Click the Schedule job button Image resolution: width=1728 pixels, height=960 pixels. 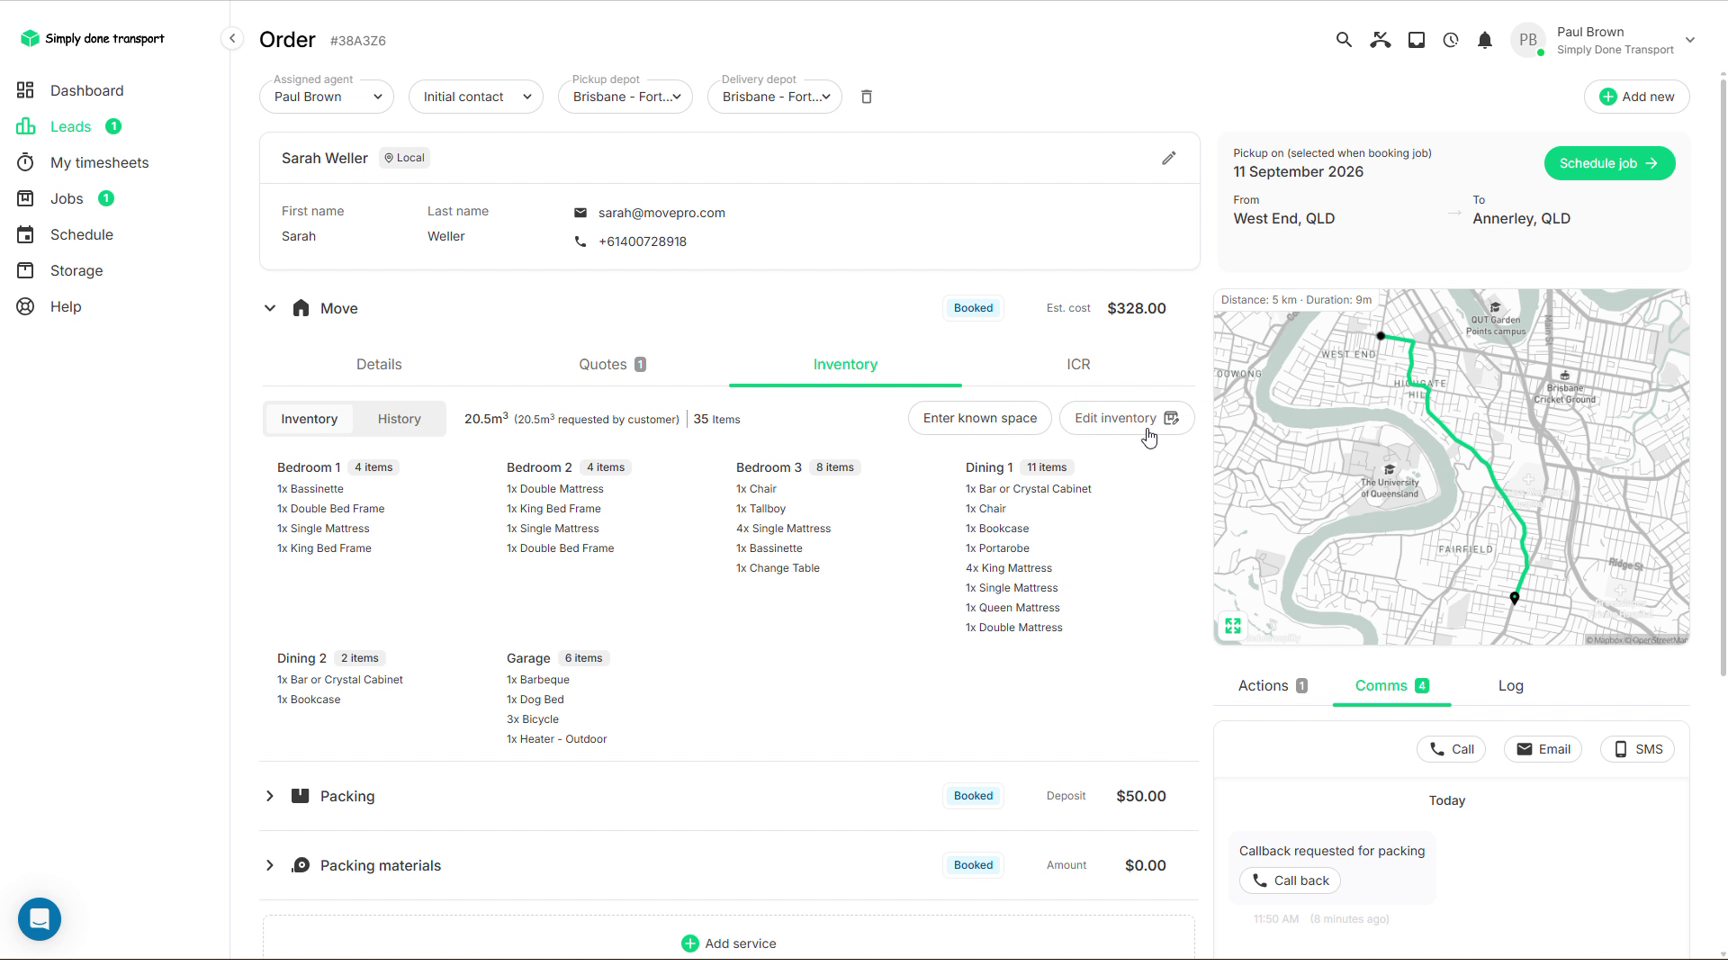coord(1609,163)
